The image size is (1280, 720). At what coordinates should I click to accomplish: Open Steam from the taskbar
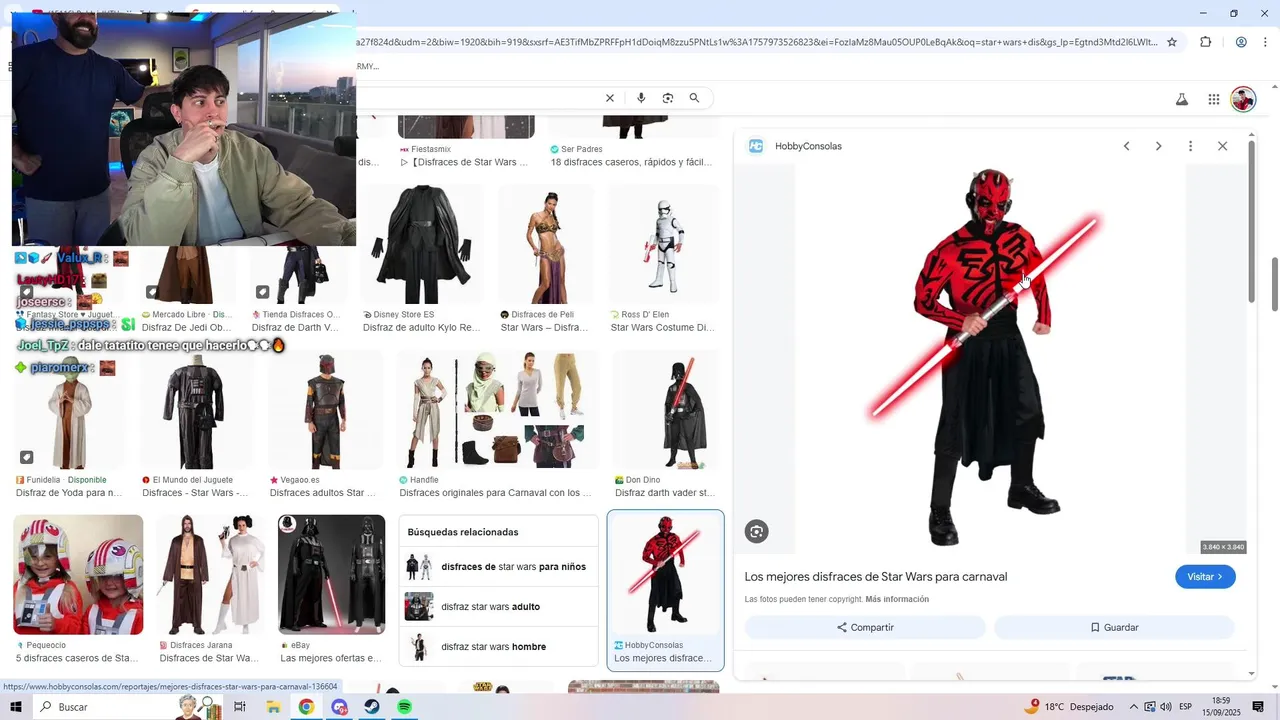click(371, 707)
